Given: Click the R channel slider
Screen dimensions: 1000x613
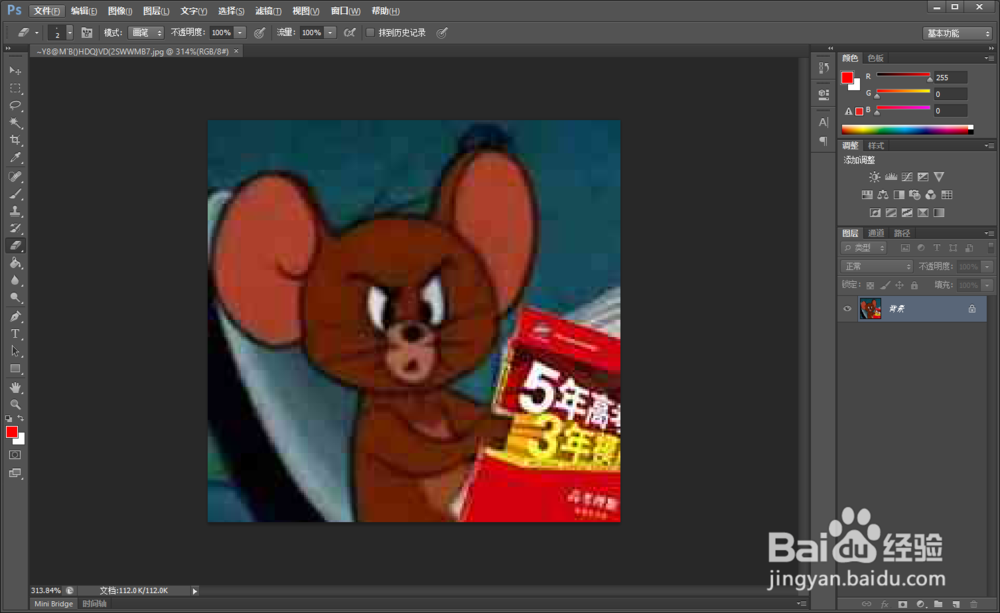Looking at the screenshot, I should [x=904, y=77].
